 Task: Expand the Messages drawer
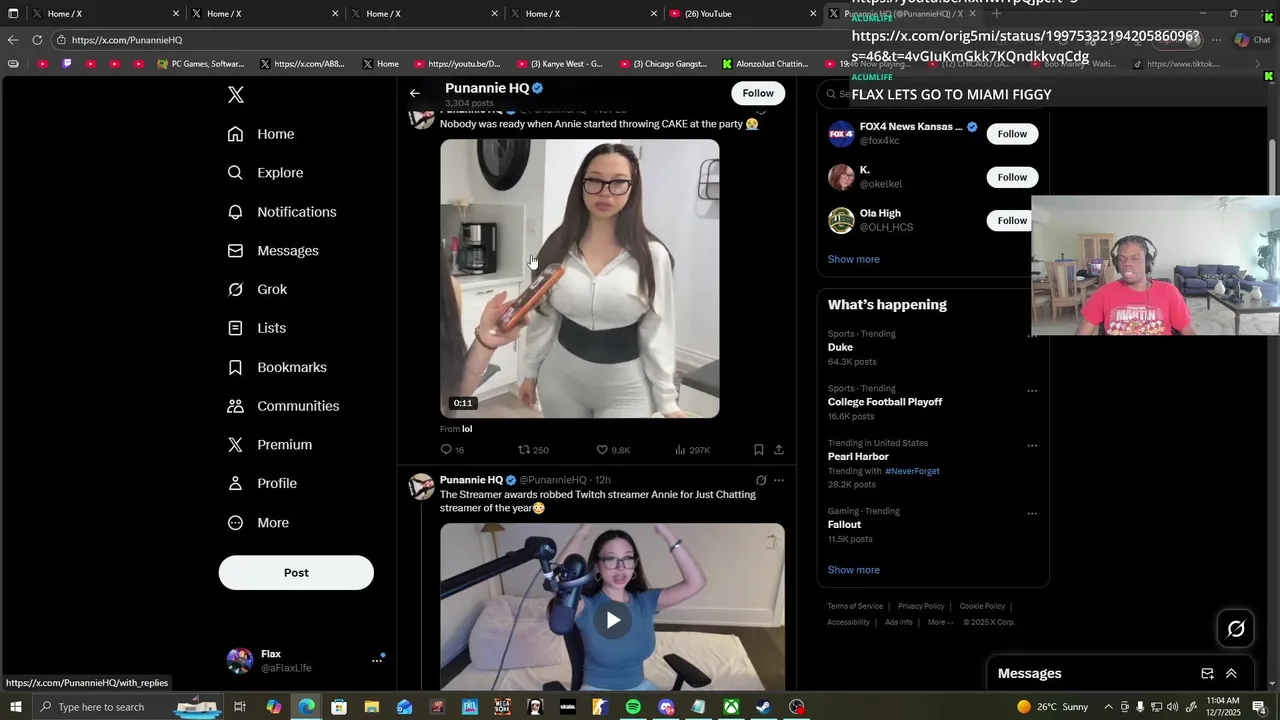click(x=1231, y=674)
